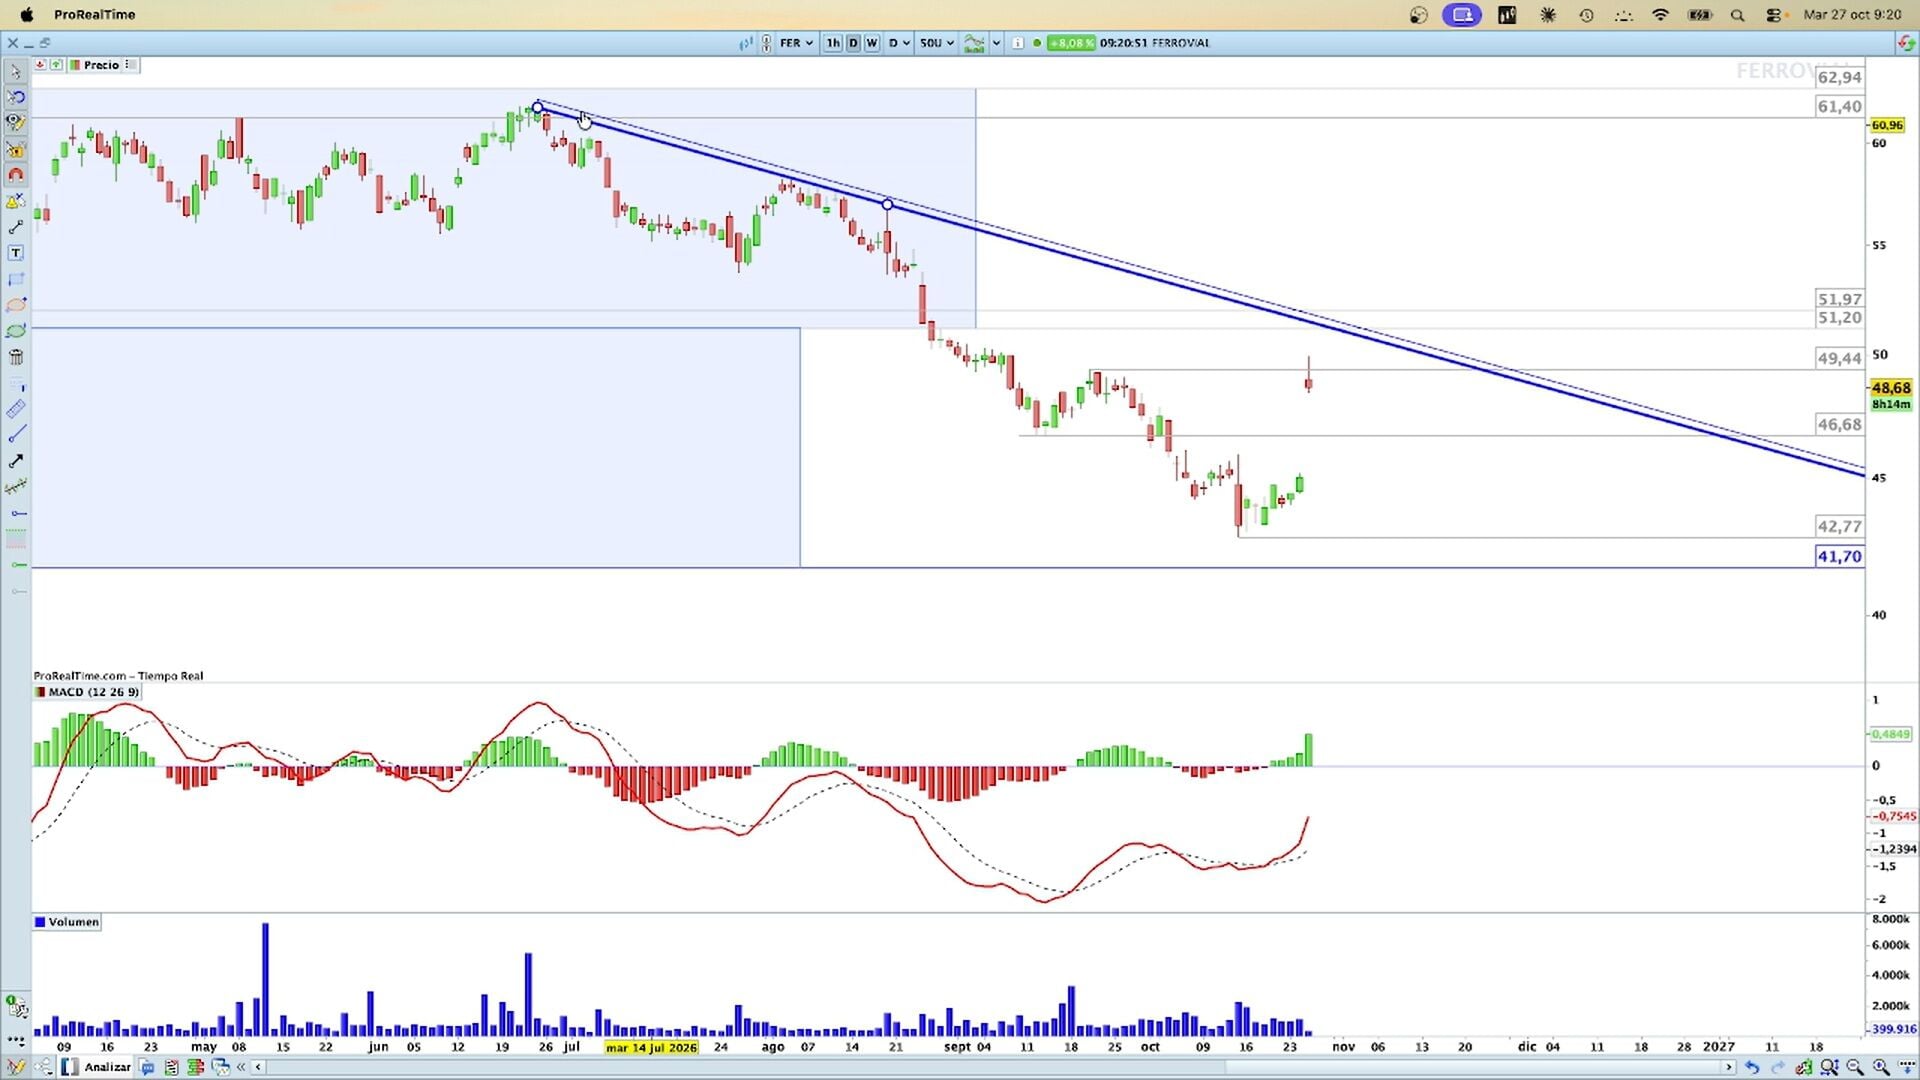Select the horizontal line tool
This screenshot has width=1920, height=1080.
tap(17, 513)
